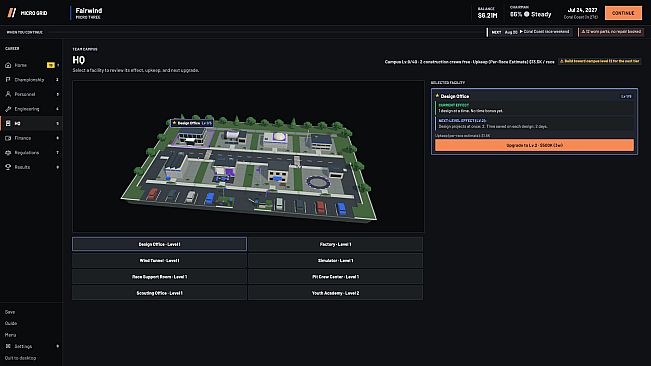Image resolution: width=651 pixels, height=366 pixels.
Task: Open Settings via its sliders icon
Action: tap(8, 346)
